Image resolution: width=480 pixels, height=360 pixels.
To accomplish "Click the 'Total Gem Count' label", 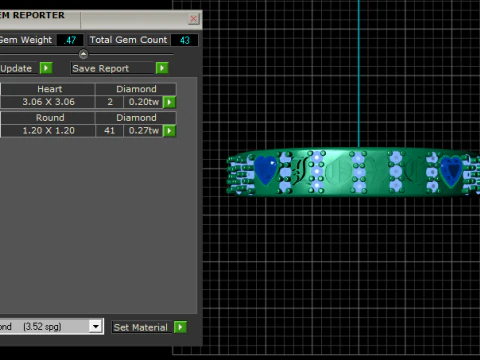I will pos(128,40).
